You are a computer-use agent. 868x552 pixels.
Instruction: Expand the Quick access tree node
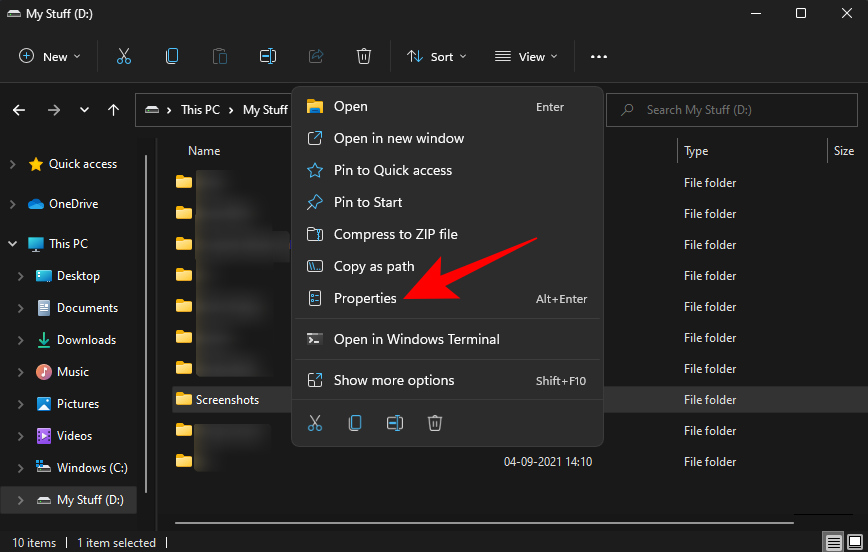click(x=13, y=164)
